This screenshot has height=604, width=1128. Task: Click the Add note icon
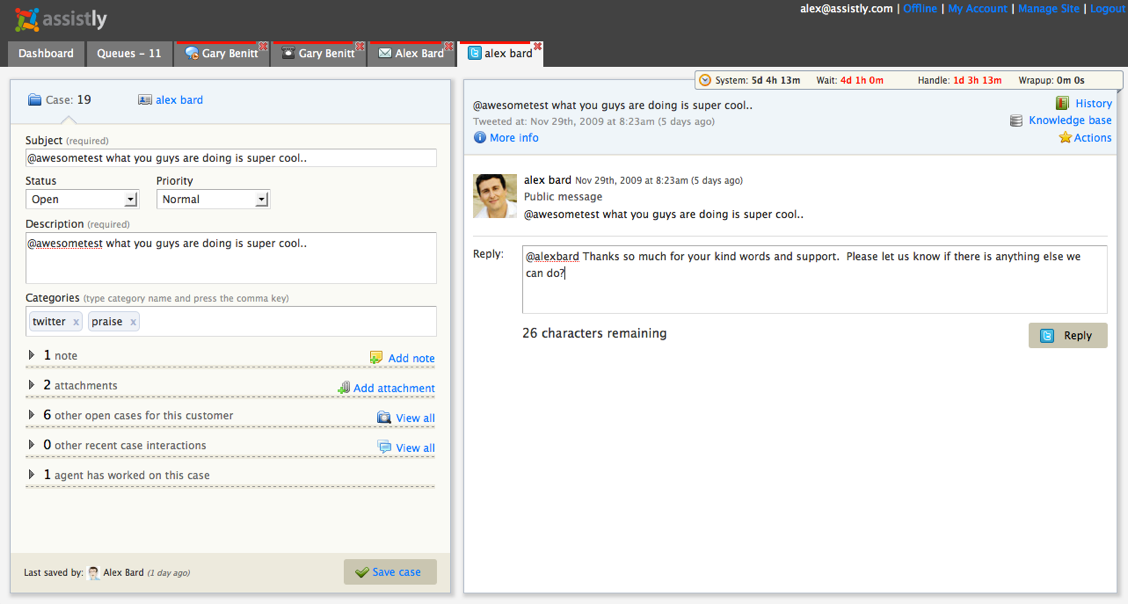tap(376, 358)
